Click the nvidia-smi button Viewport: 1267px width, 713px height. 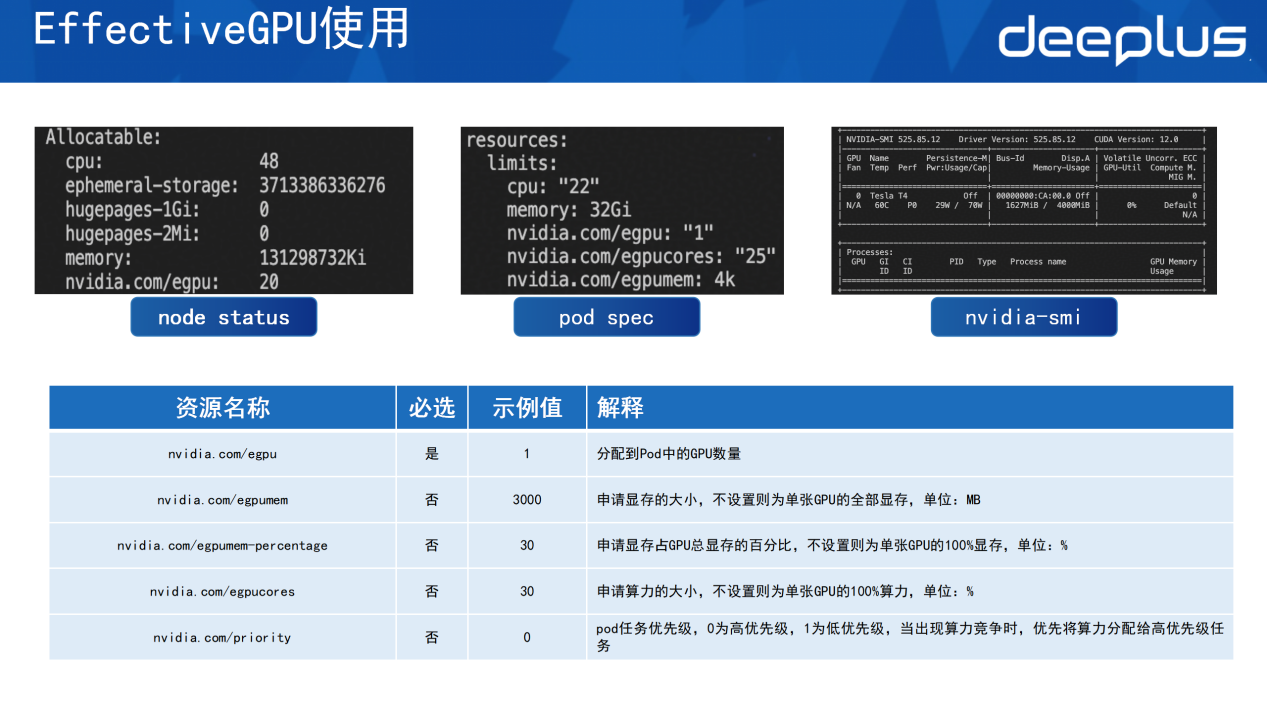1023,317
